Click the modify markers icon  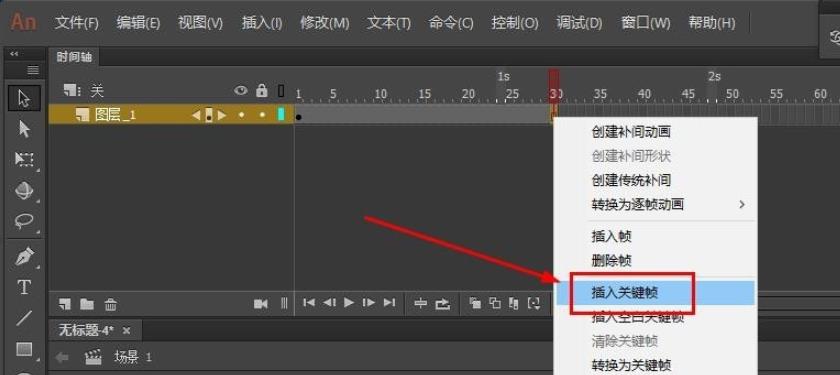[534, 303]
